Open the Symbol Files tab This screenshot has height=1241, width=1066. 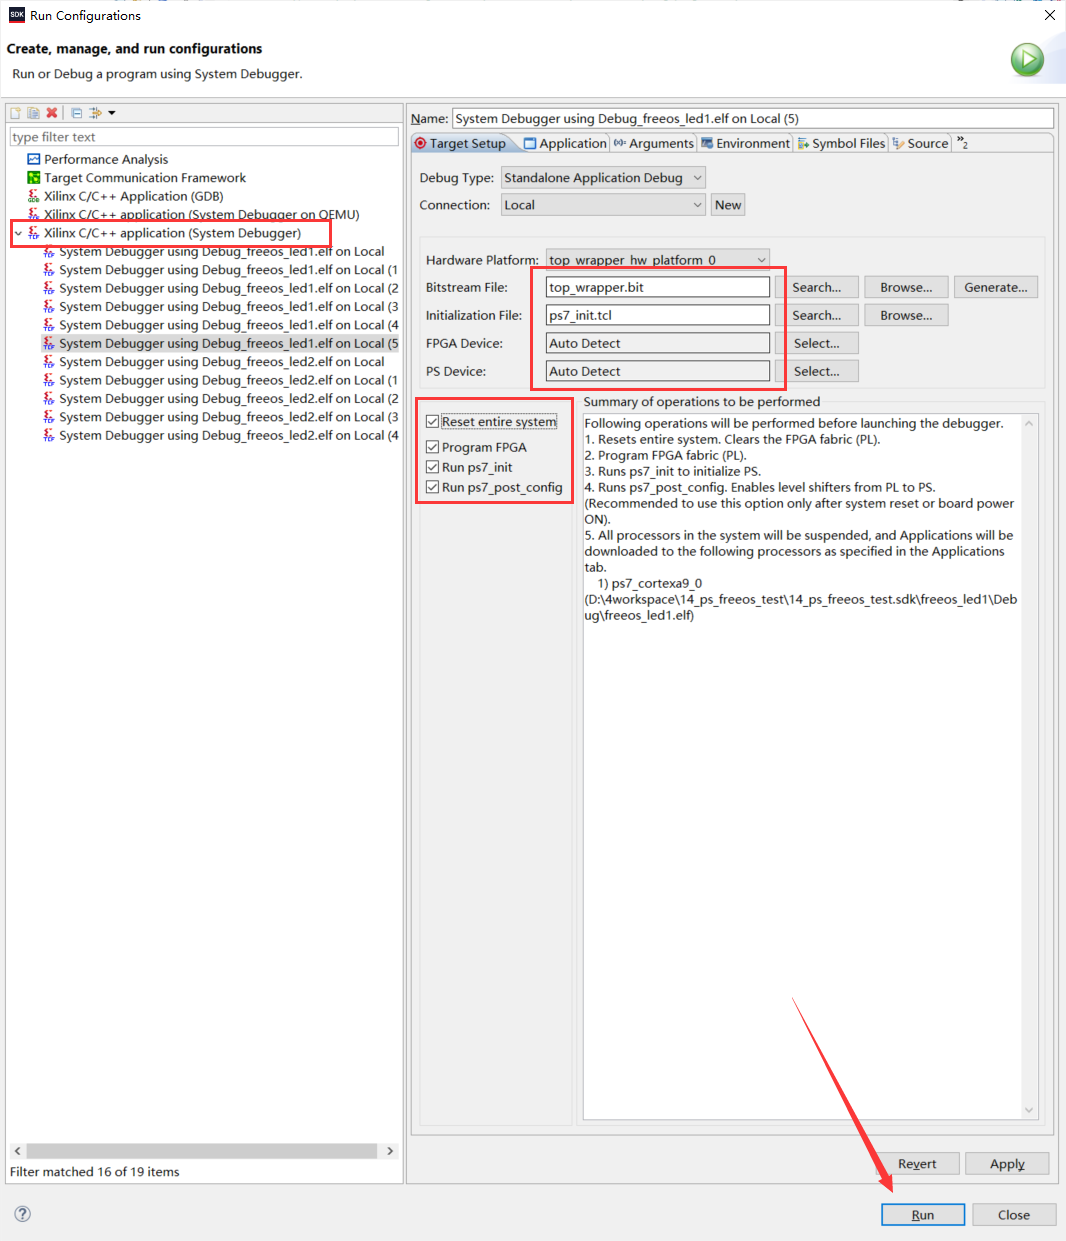841,144
